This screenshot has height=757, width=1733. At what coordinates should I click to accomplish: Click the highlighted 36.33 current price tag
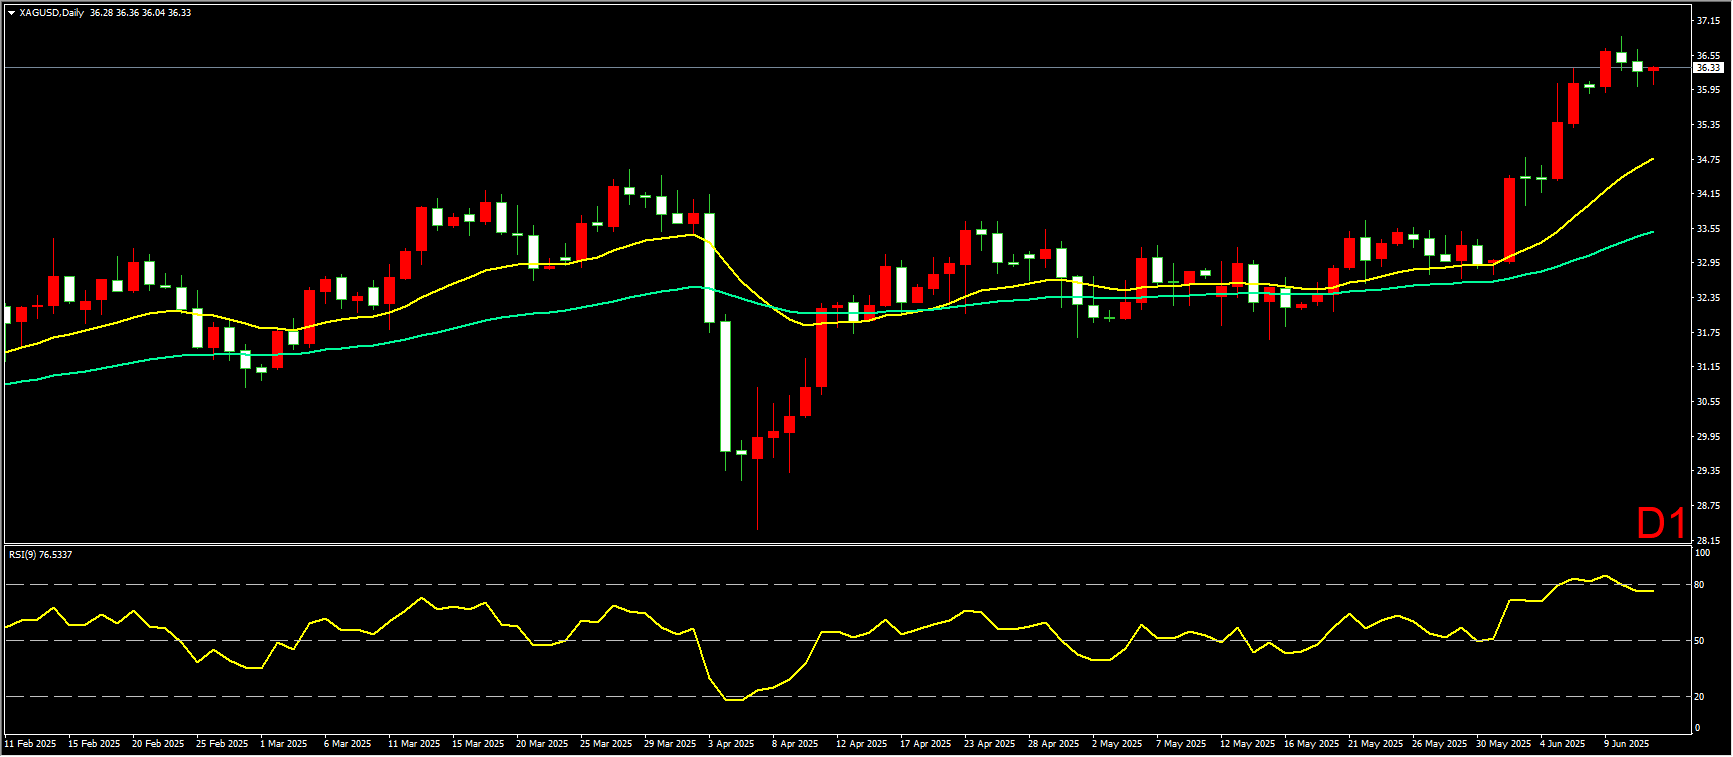coord(1708,68)
